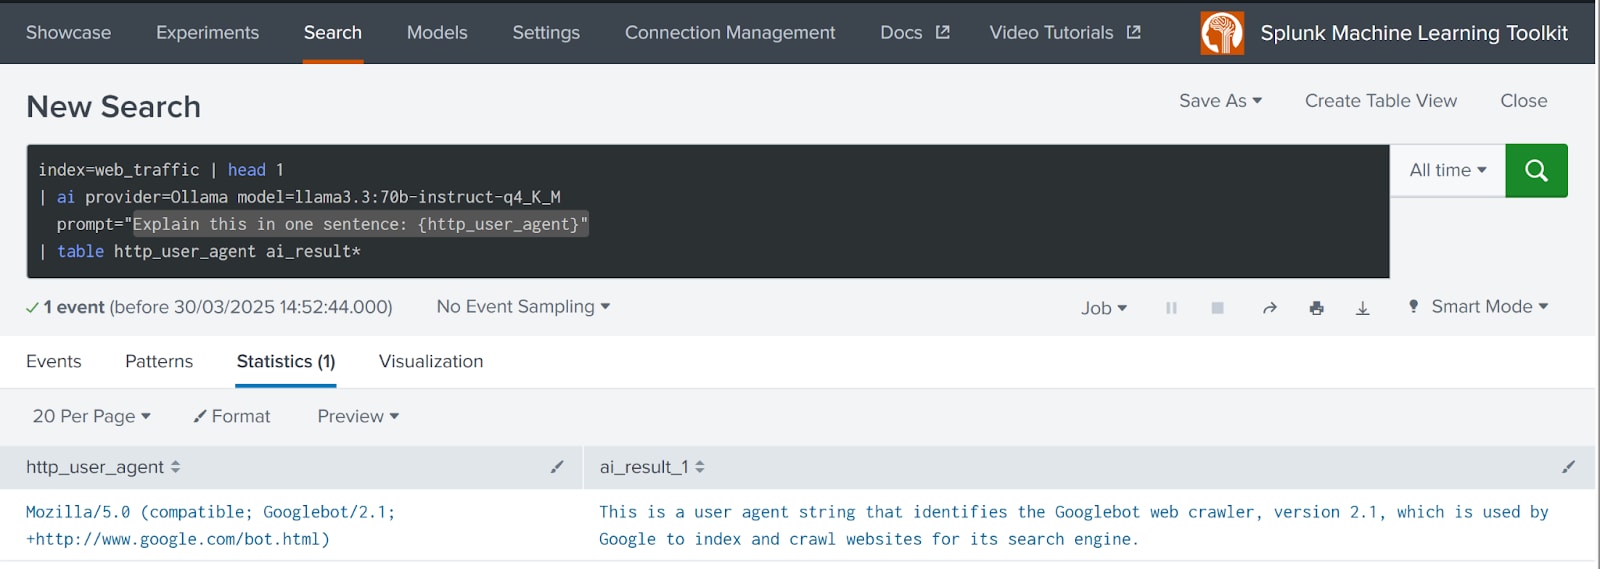Open Video Tutorials link
Viewport: 1600px width, 569px height.
[x=1051, y=32]
